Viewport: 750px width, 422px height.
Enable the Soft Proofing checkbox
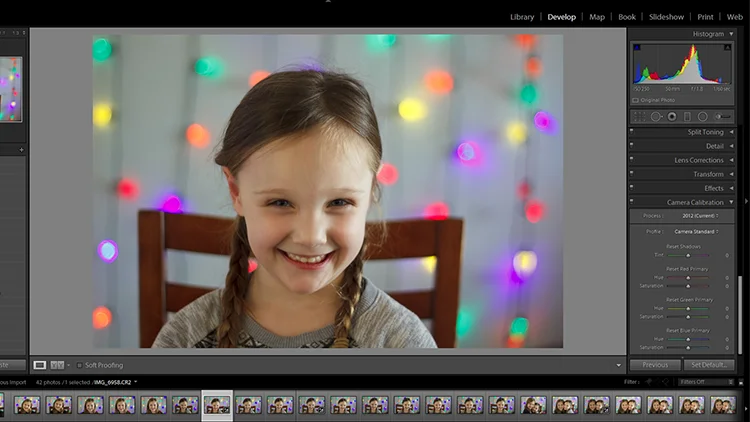[x=79, y=365]
